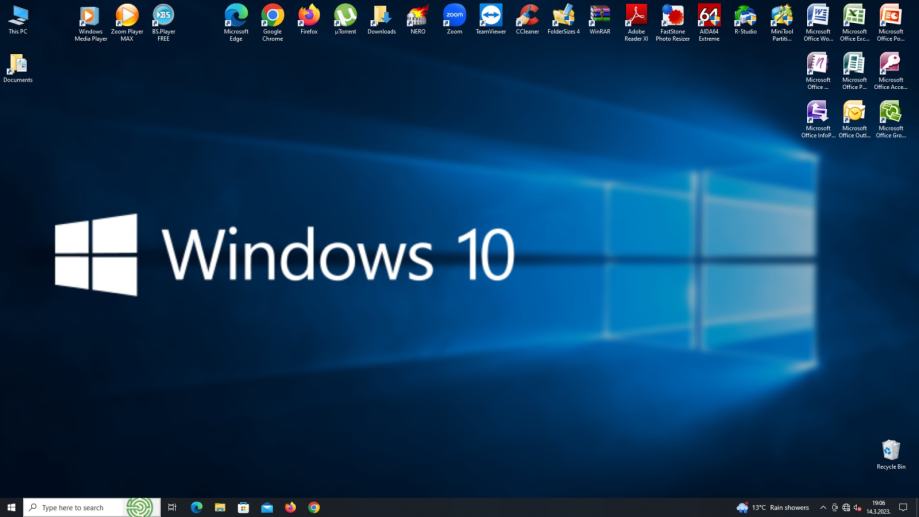Open the µTorrent desktop icon
The width and height of the screenshot is (919, 517).
pyautogui.click(x=345, y=19)
